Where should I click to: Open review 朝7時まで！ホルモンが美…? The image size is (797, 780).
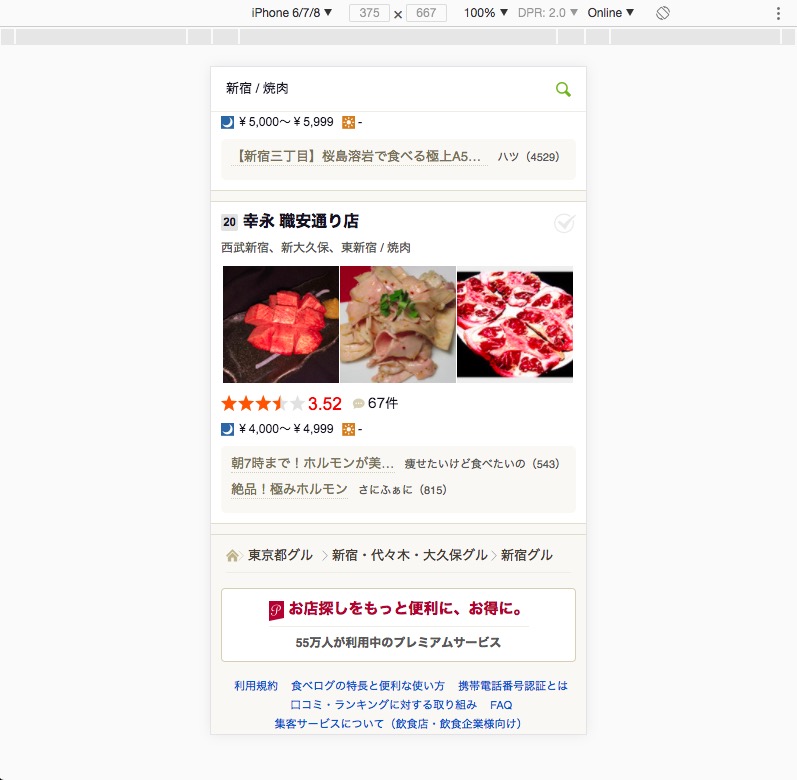click(313, 463)
